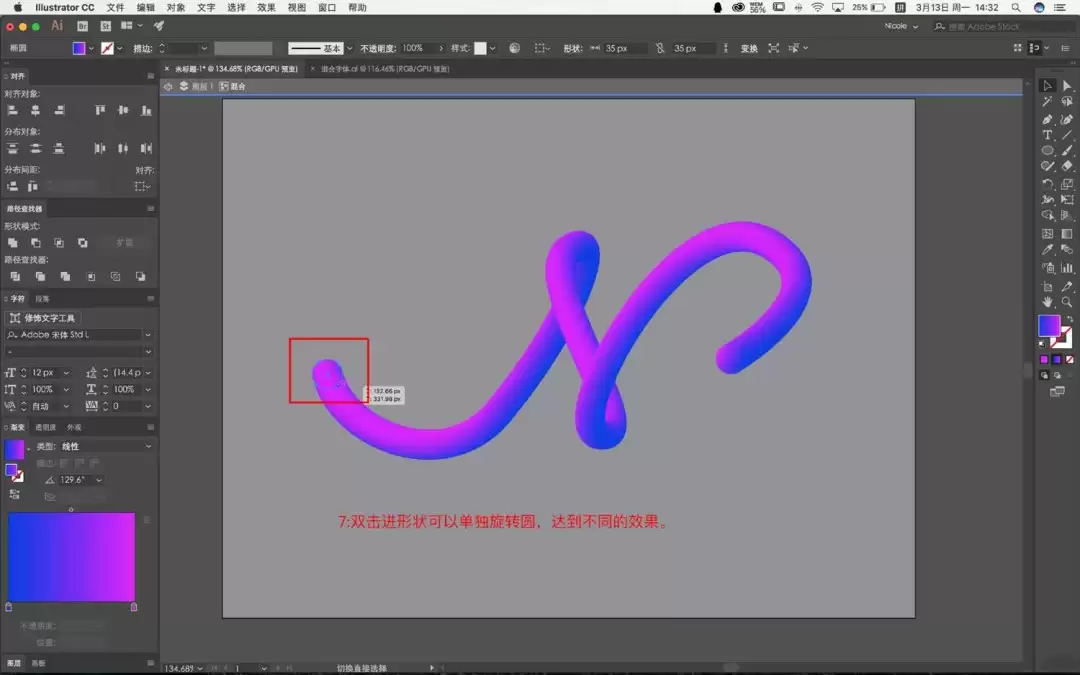Click 描边 label in control bar
1080x675 pixels.
(143, 48)
